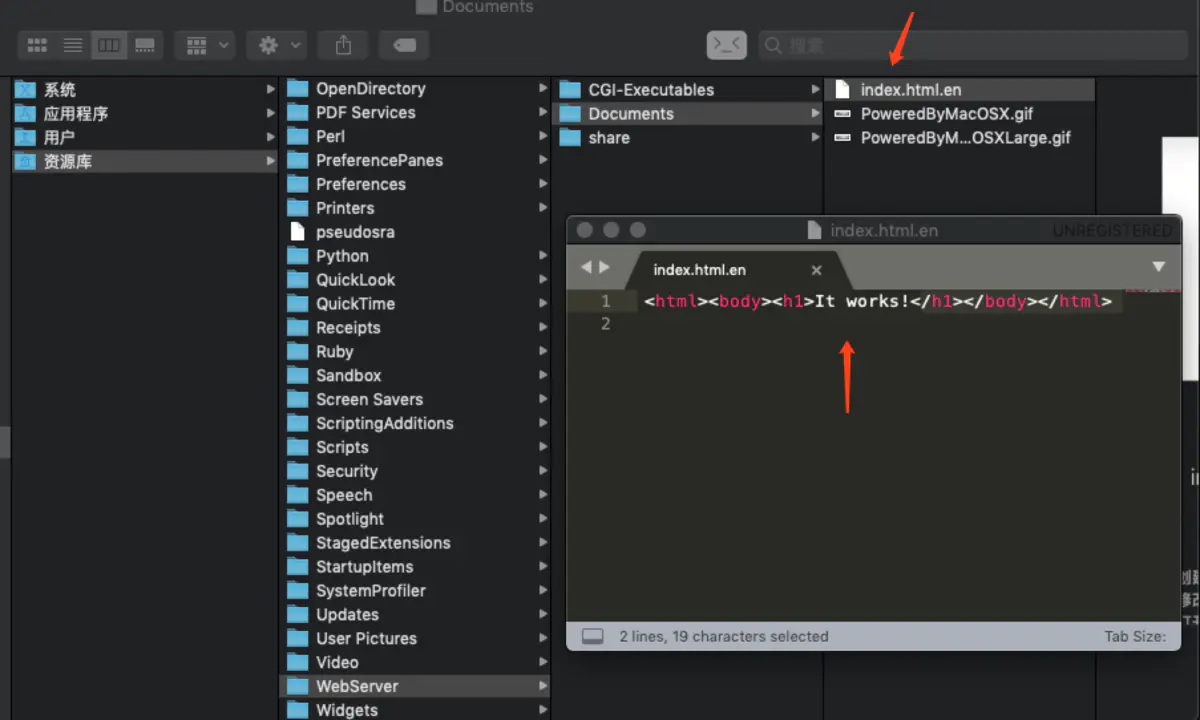Select the PoweredByMacOSX.gif file
Viewport: 1200px width, 720px height.
(960, 114)
